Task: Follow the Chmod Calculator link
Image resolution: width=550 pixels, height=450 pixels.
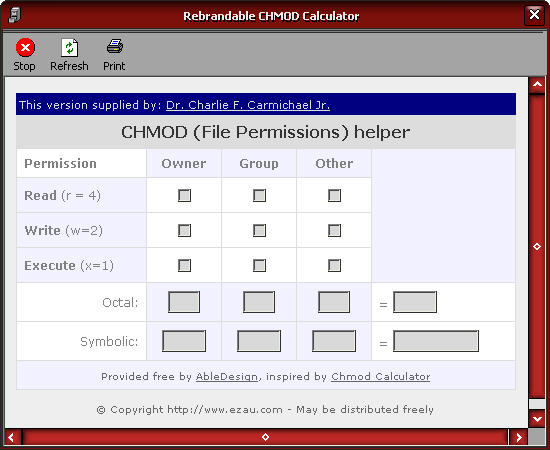Action: pos(381,377)
